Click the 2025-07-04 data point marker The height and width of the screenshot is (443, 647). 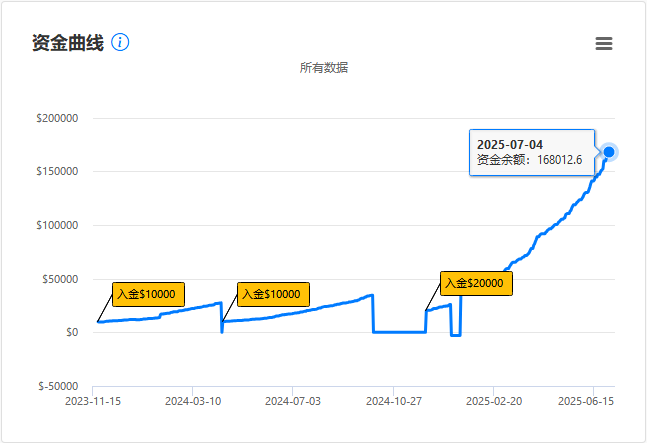click(x=609, y=152)
